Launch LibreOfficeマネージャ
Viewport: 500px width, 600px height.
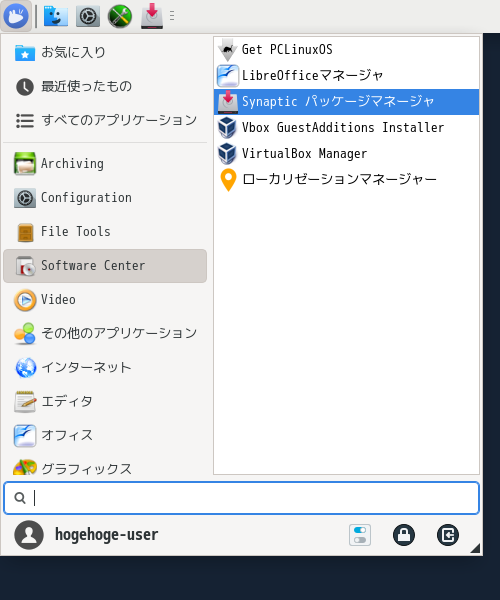[x=346, y=76]
